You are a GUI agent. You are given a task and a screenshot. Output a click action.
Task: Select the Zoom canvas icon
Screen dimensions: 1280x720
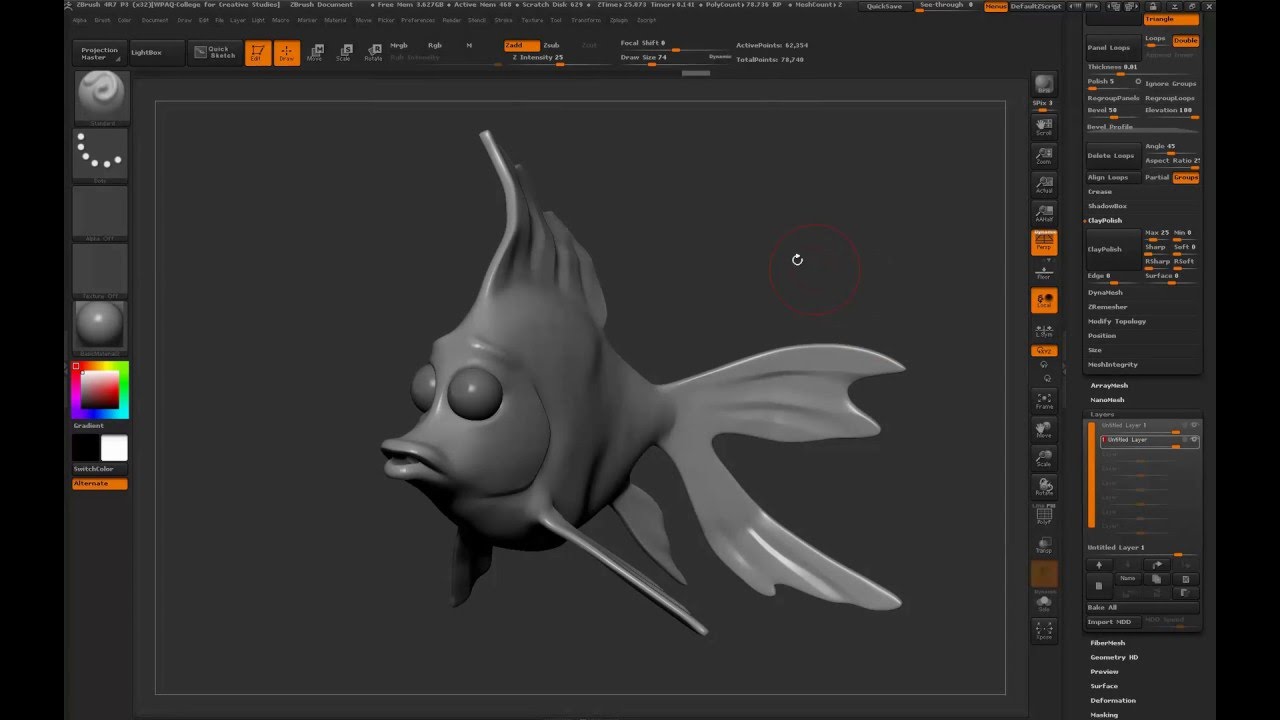1044,155
